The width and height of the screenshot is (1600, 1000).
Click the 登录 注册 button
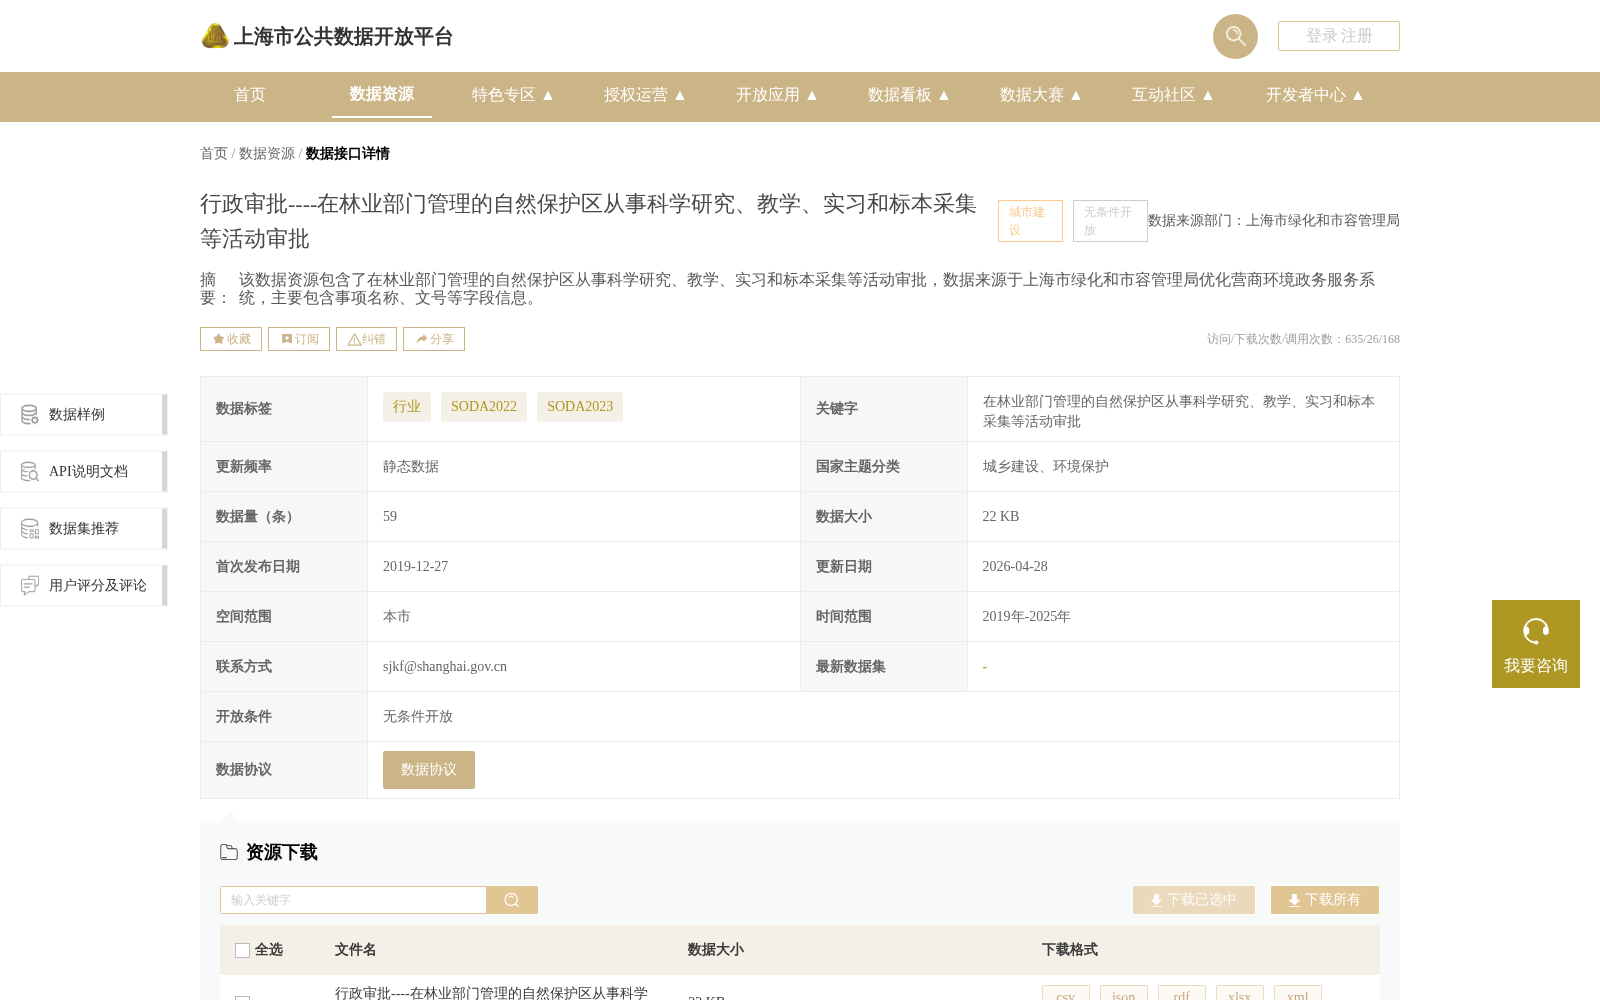[x=1339, y=36]
